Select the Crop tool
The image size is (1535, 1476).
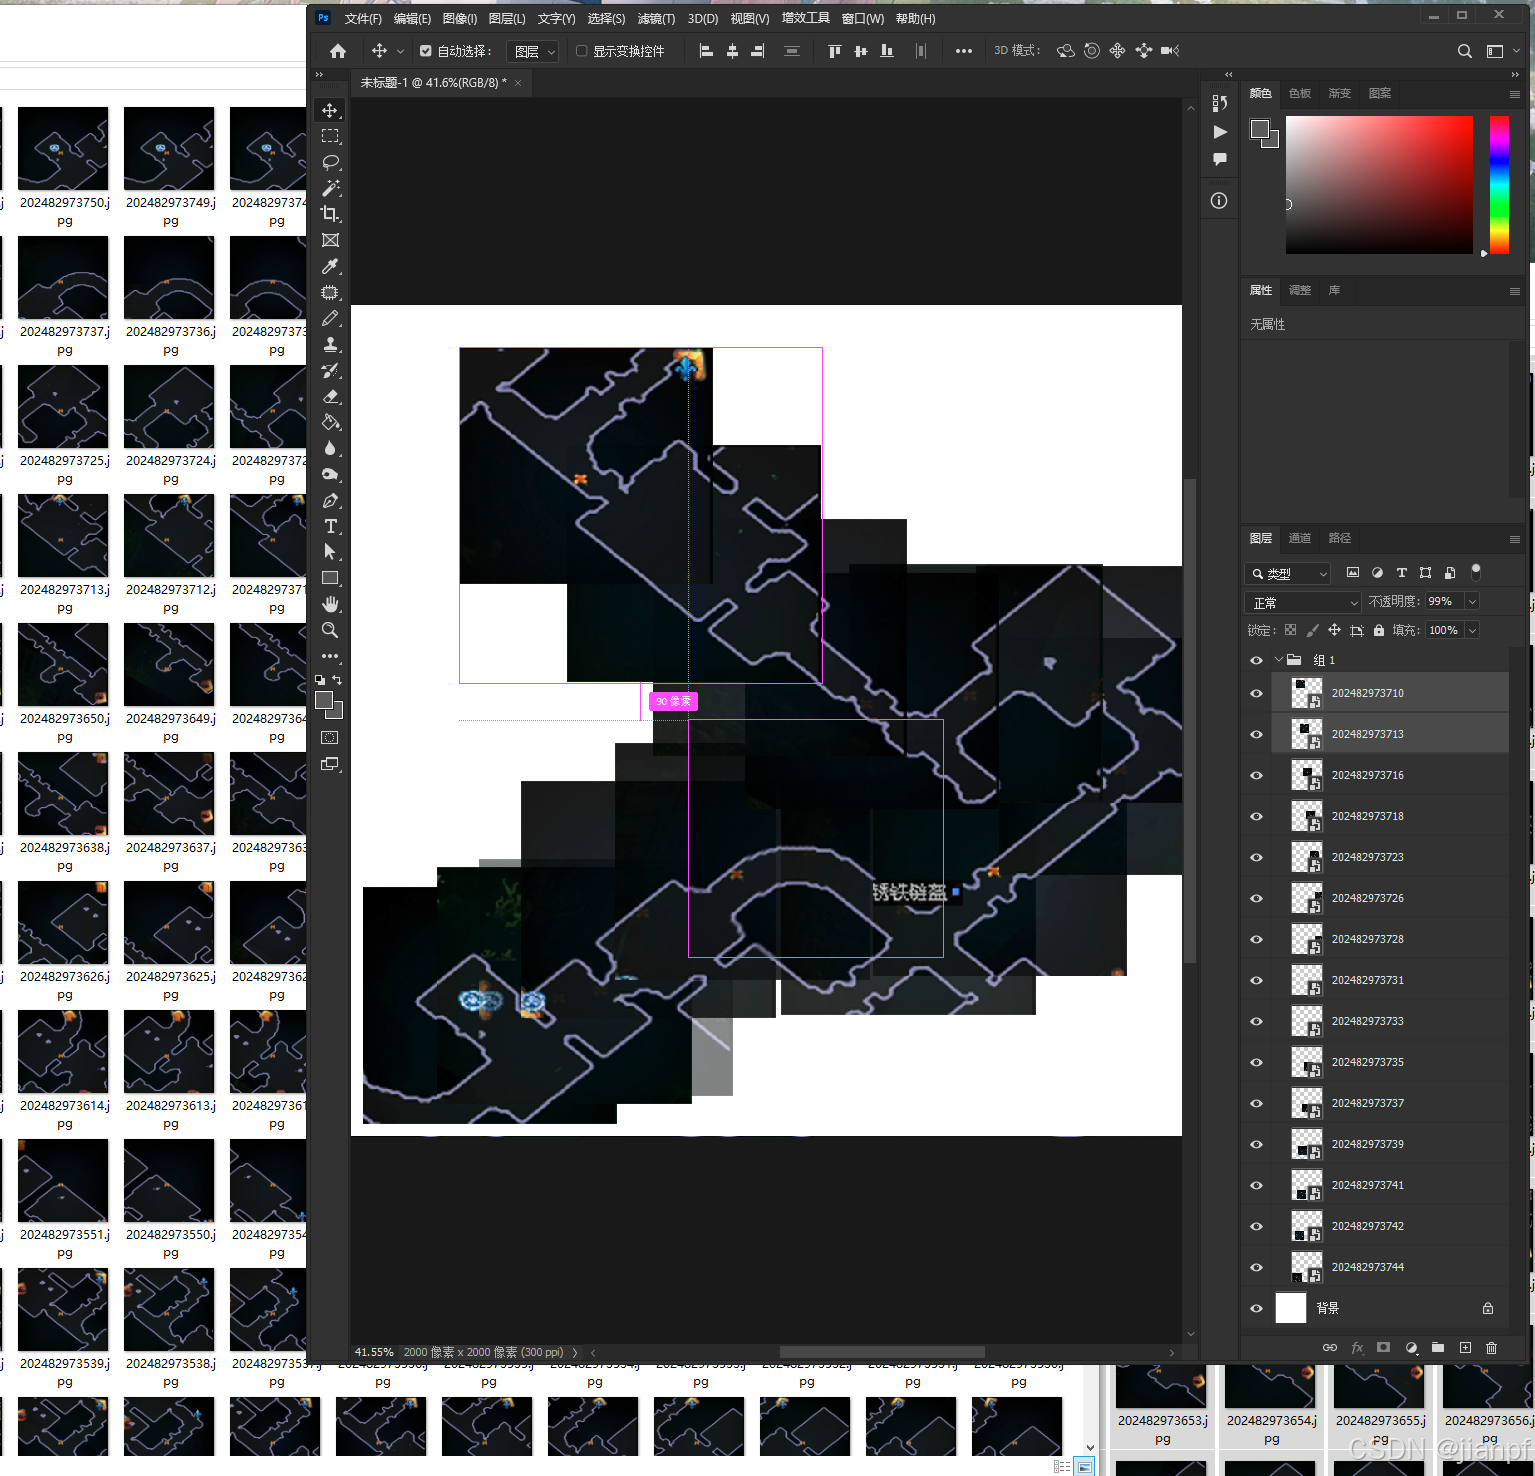330,214
